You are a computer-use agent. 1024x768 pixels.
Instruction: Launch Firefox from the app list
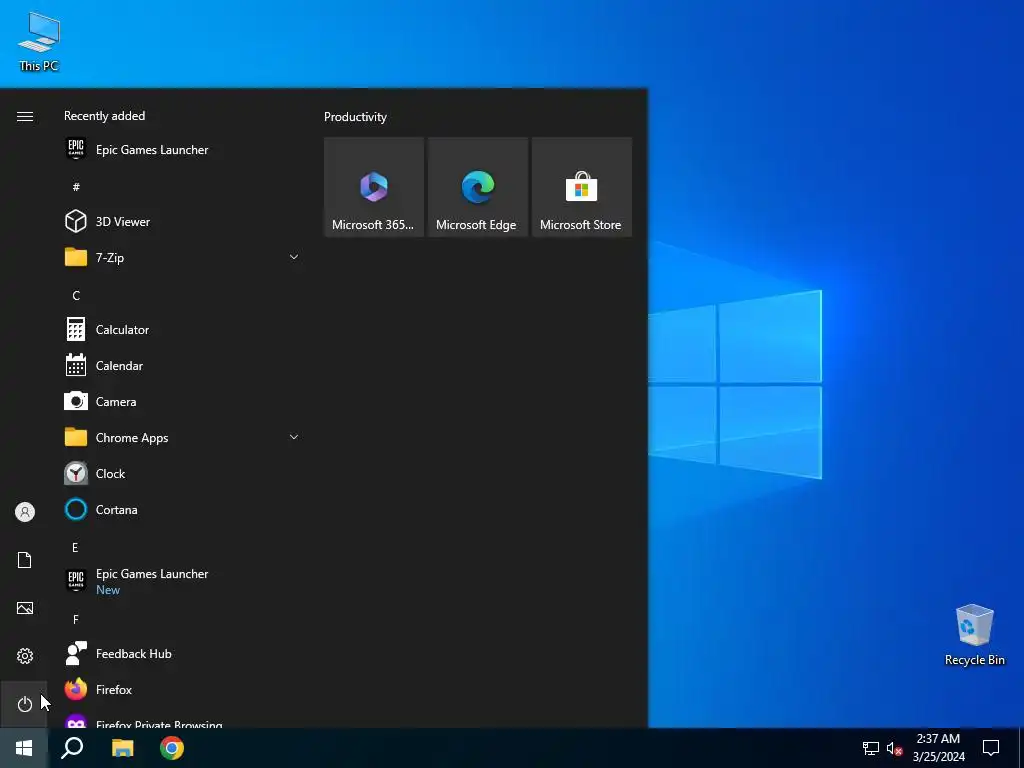[x=183, y=690]
